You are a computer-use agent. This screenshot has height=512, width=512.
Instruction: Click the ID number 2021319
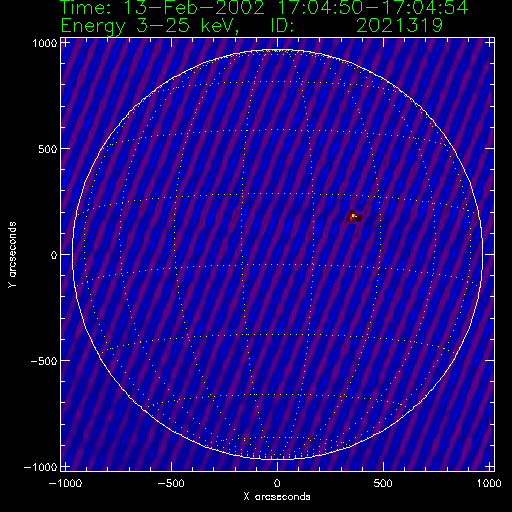coord(399,25)
